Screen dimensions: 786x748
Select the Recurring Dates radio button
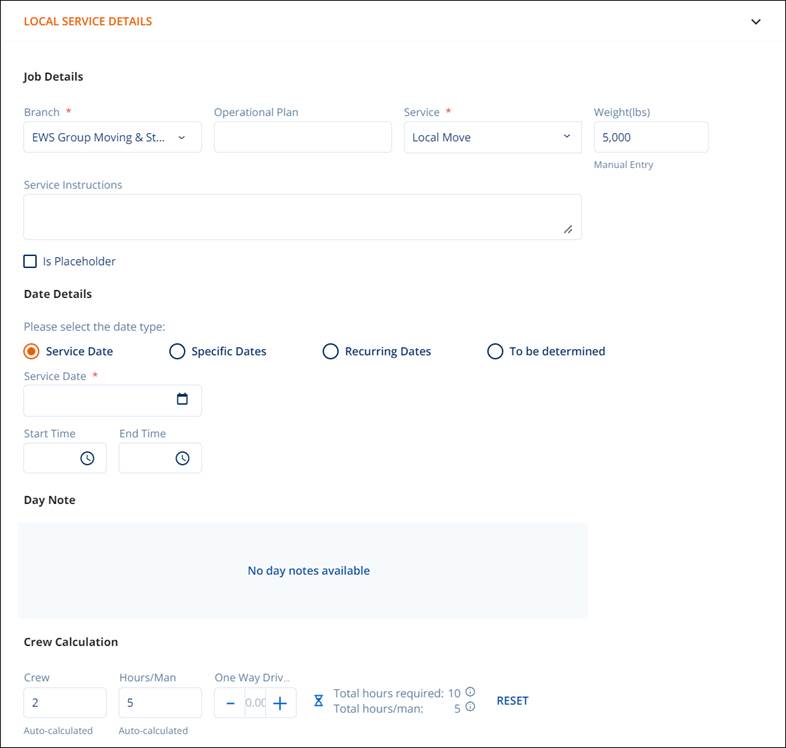pyautogui.click(x=330, y=351)
